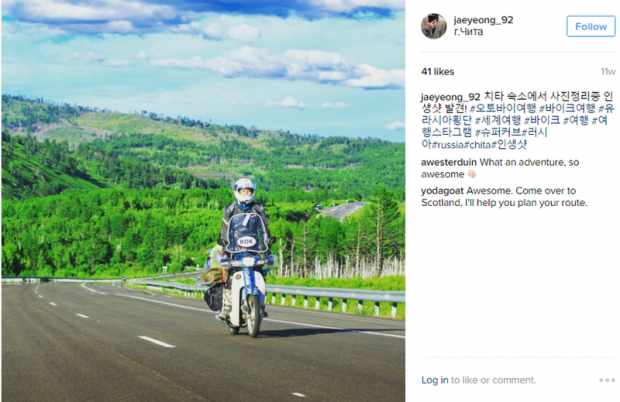This screenshot has width=620, height=402.
Task: Click the motorcycle rider photo
Action: [203, 201]
